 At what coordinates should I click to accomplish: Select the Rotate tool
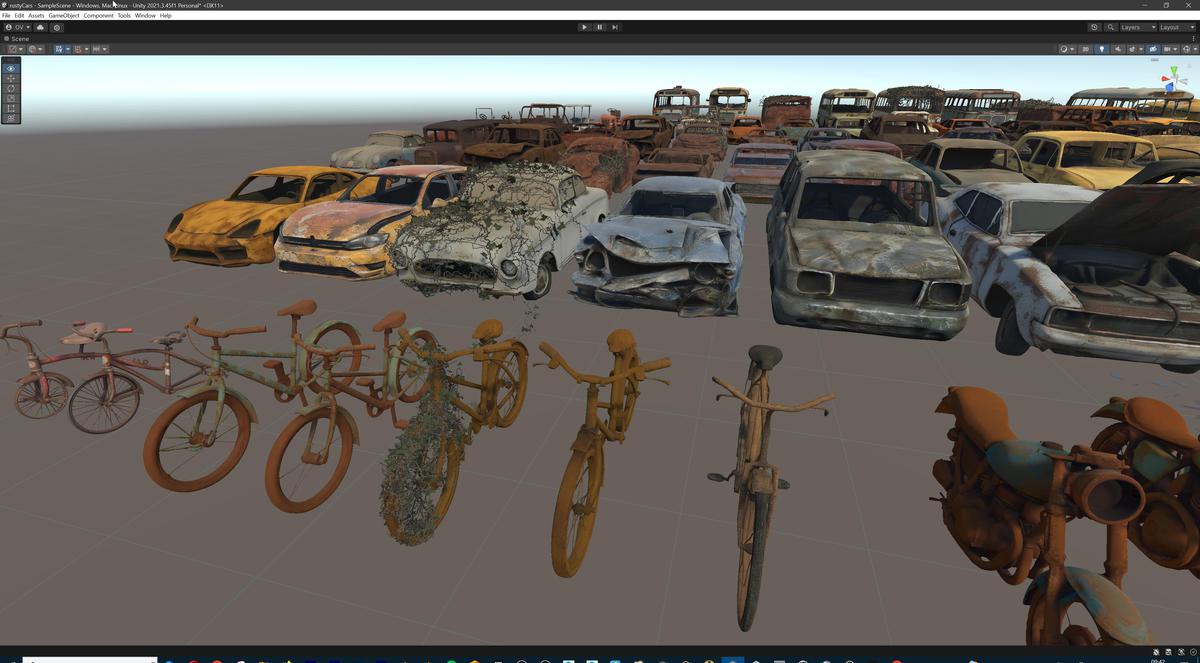9,88
